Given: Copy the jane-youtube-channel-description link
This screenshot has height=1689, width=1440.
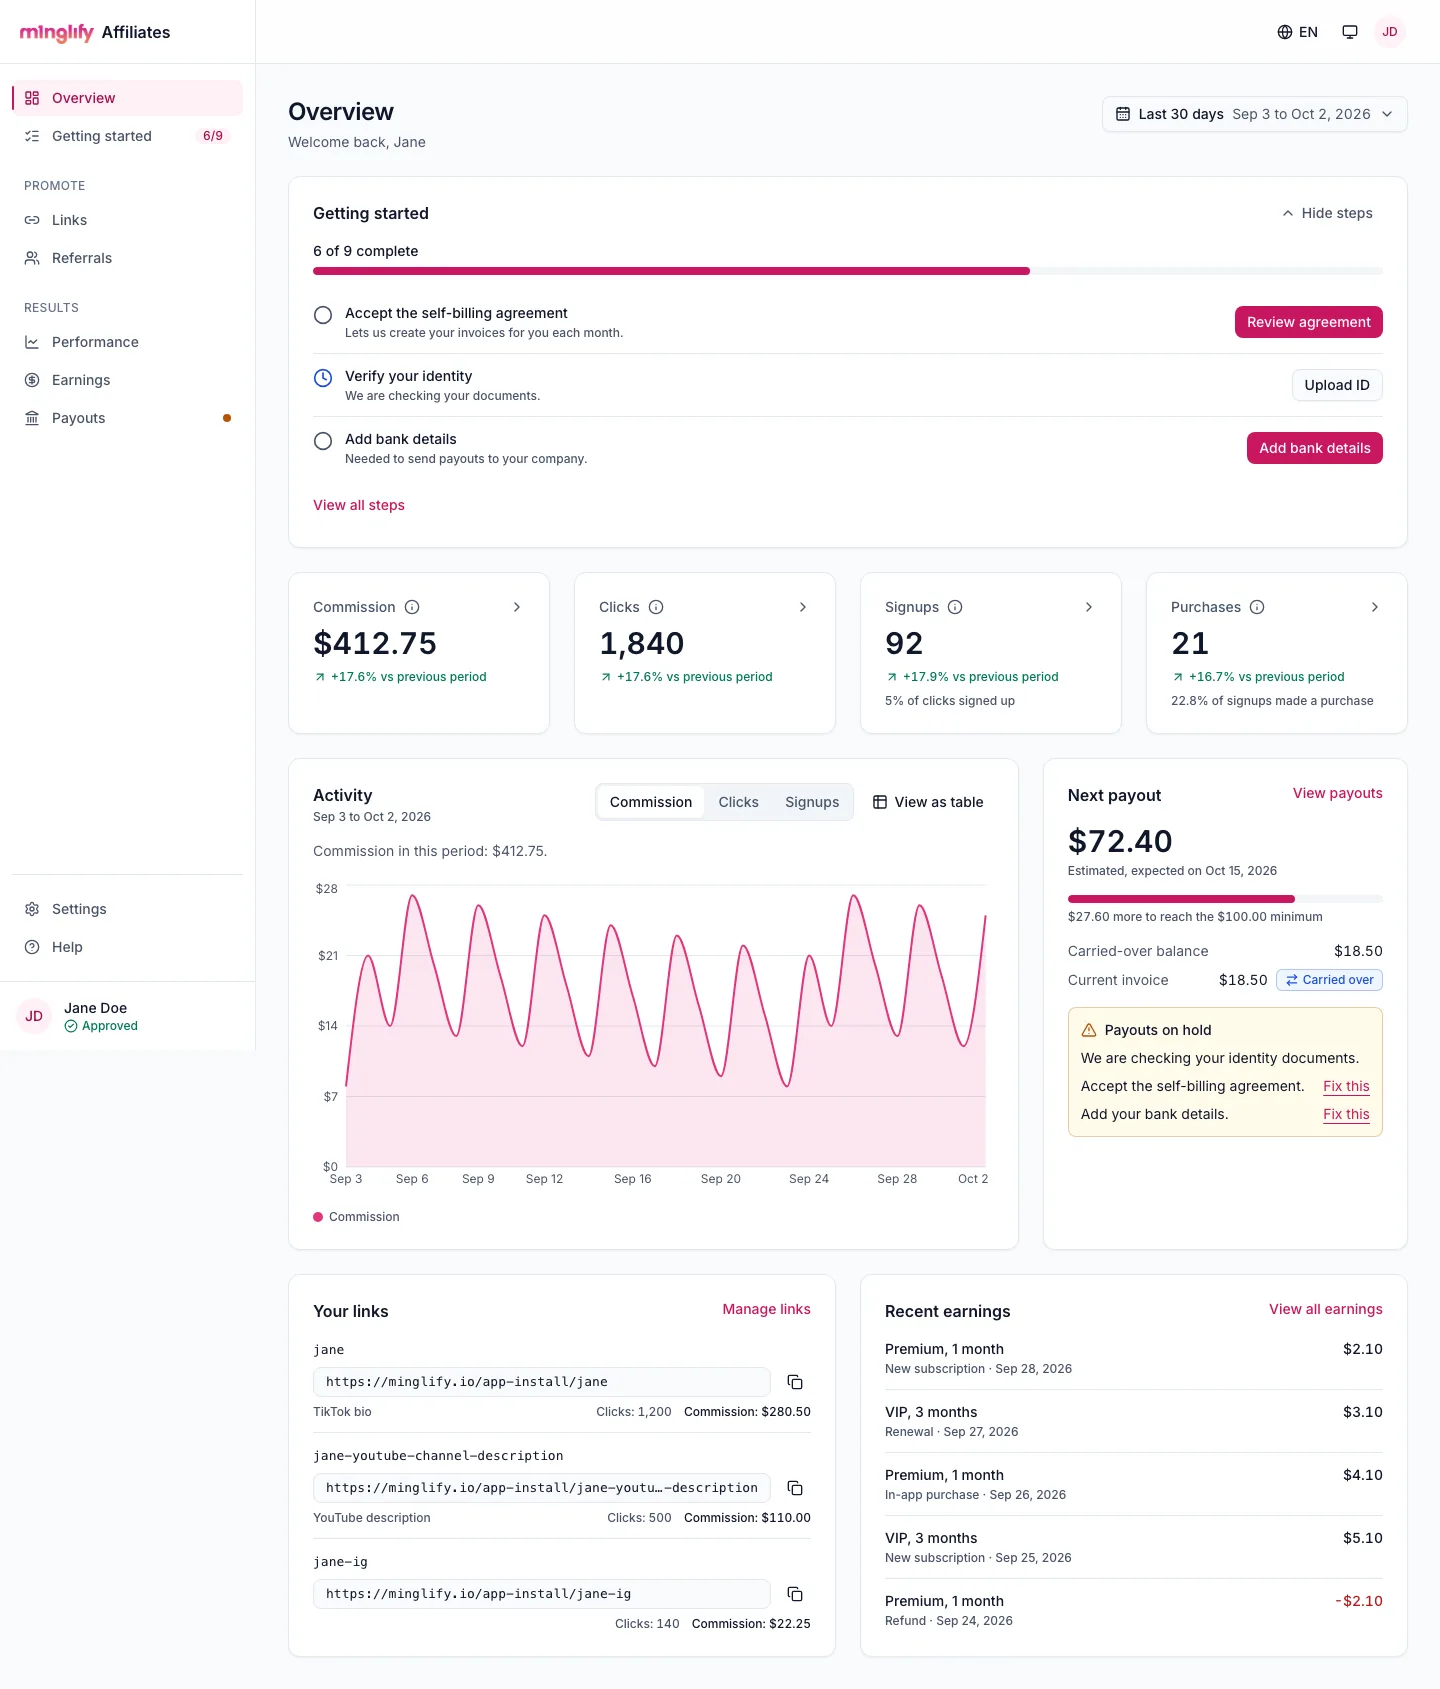Looking at the screenshot, I should point(795,1488).
